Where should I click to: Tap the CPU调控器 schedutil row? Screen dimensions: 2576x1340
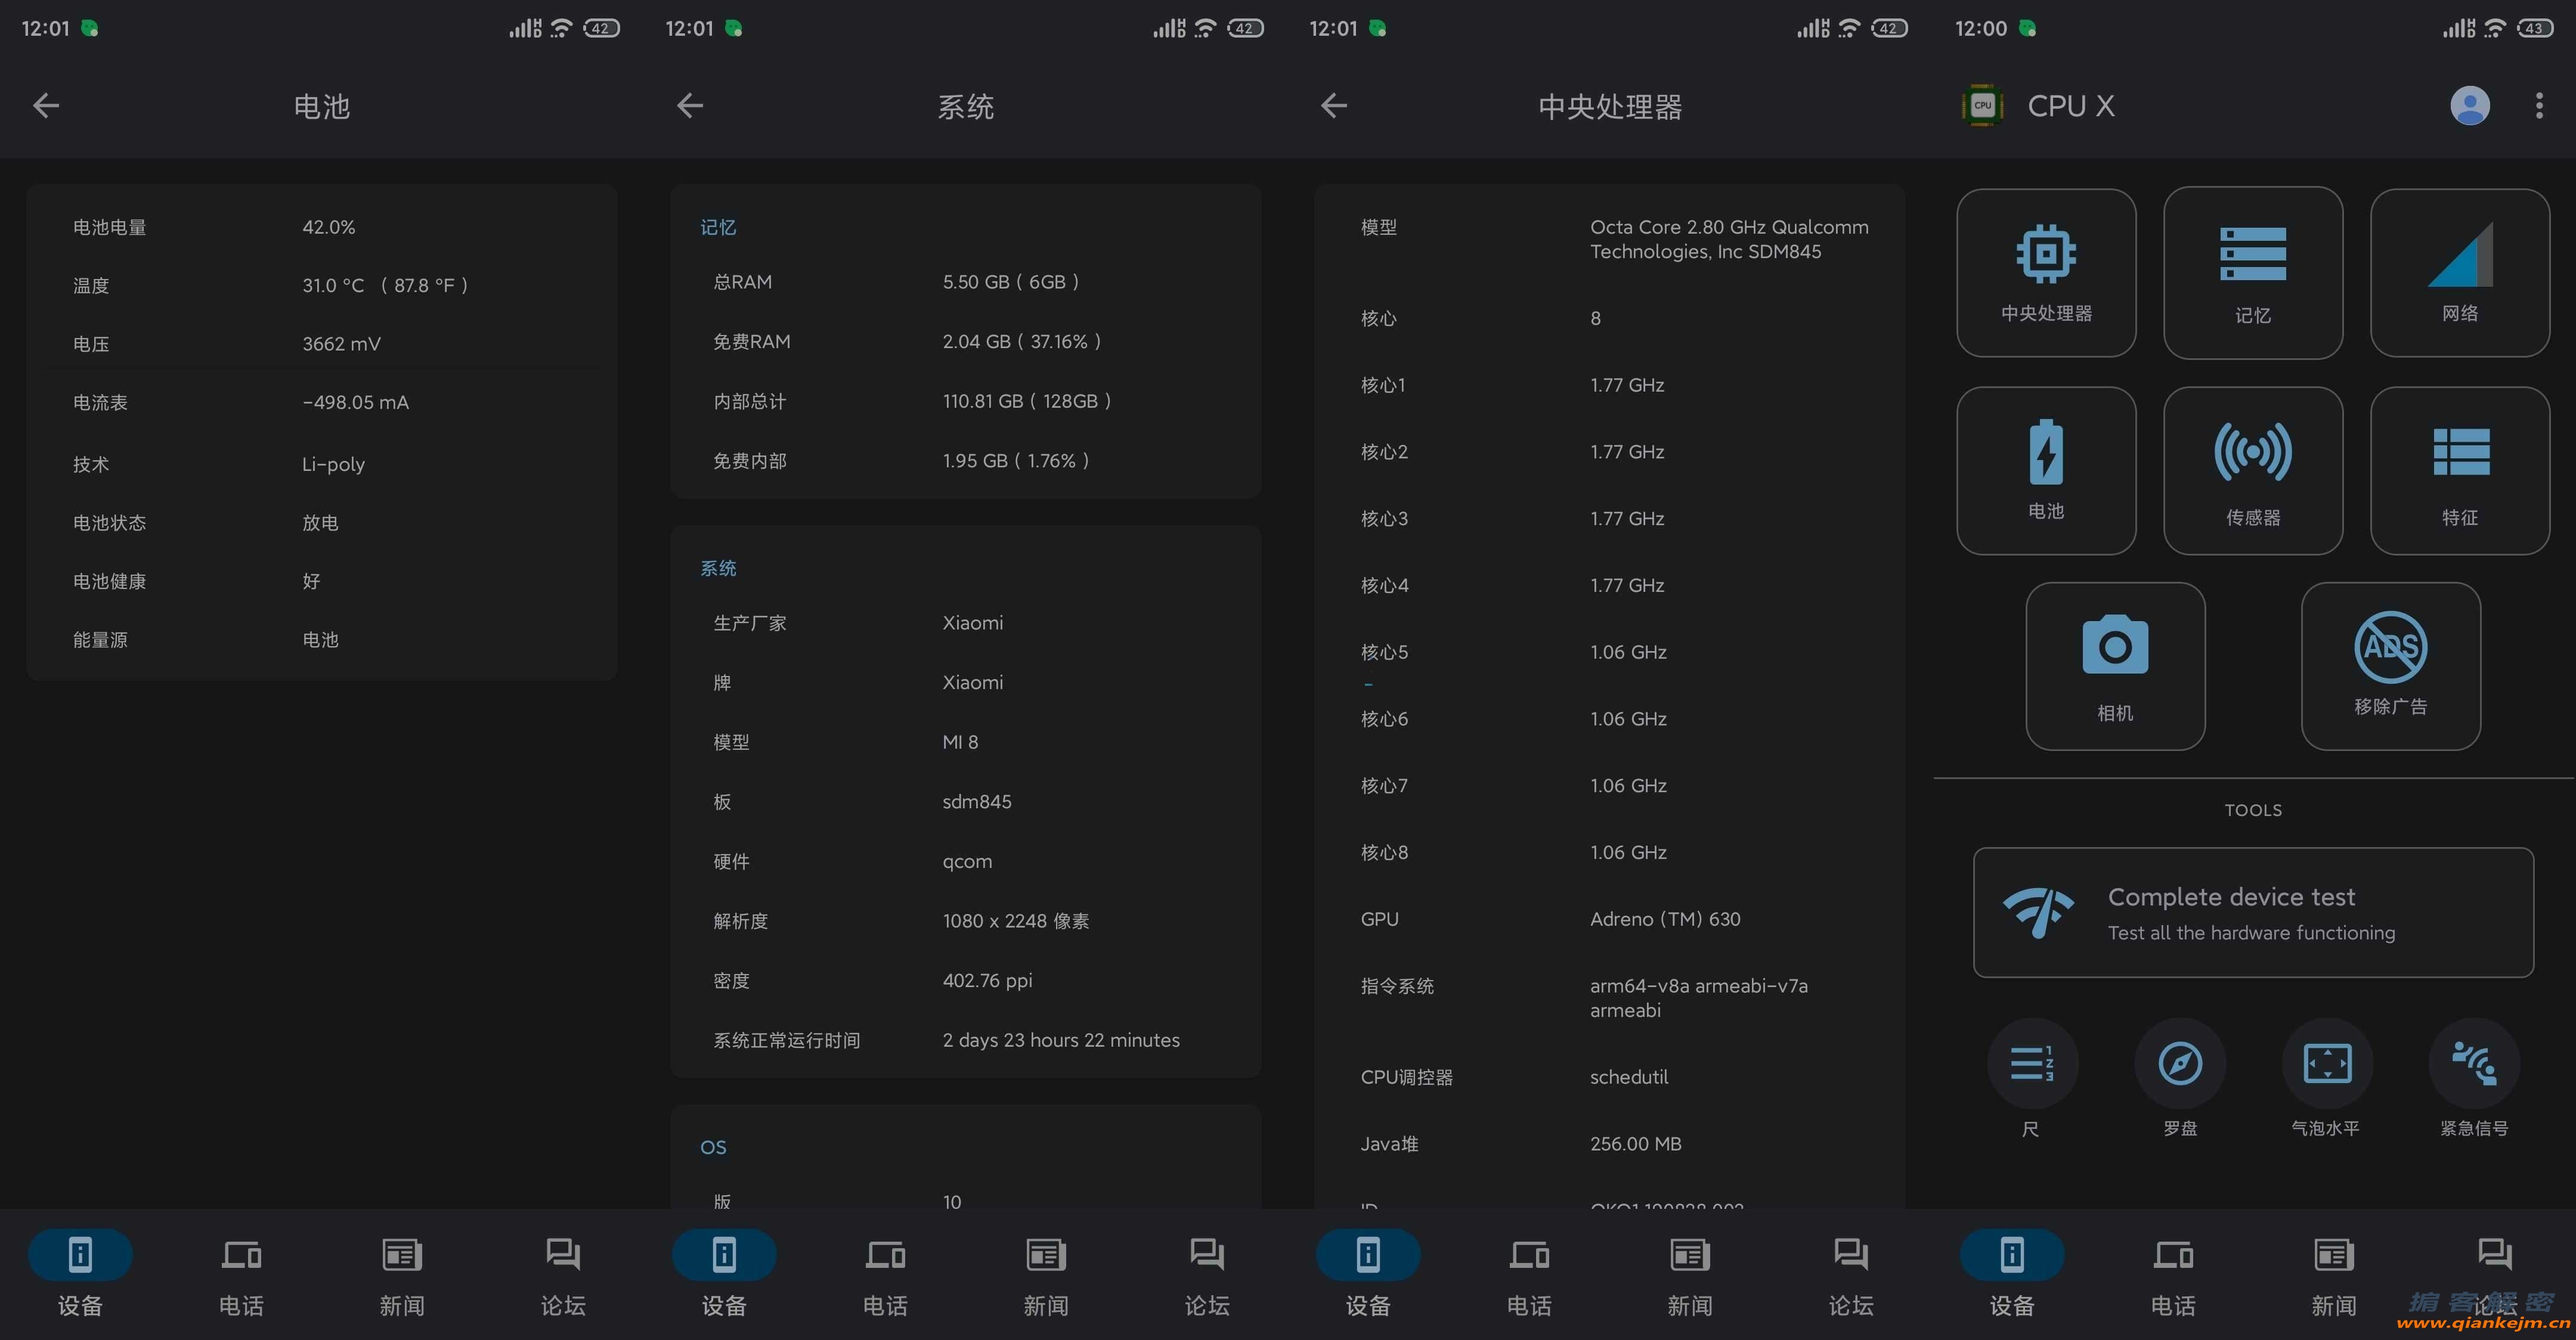1609,1077
